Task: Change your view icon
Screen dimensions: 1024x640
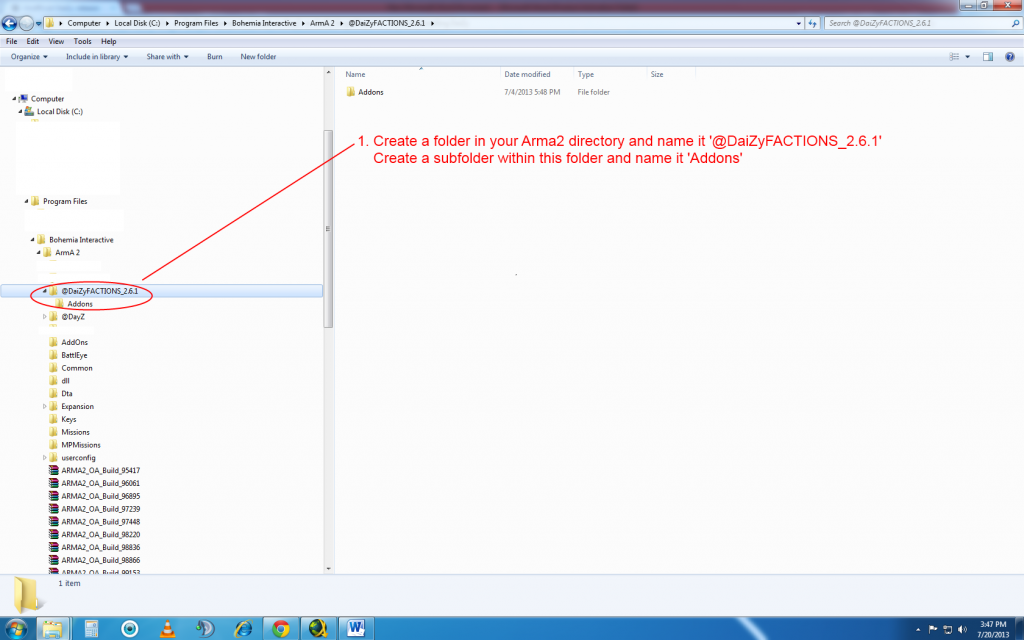Action: (954, 57)
